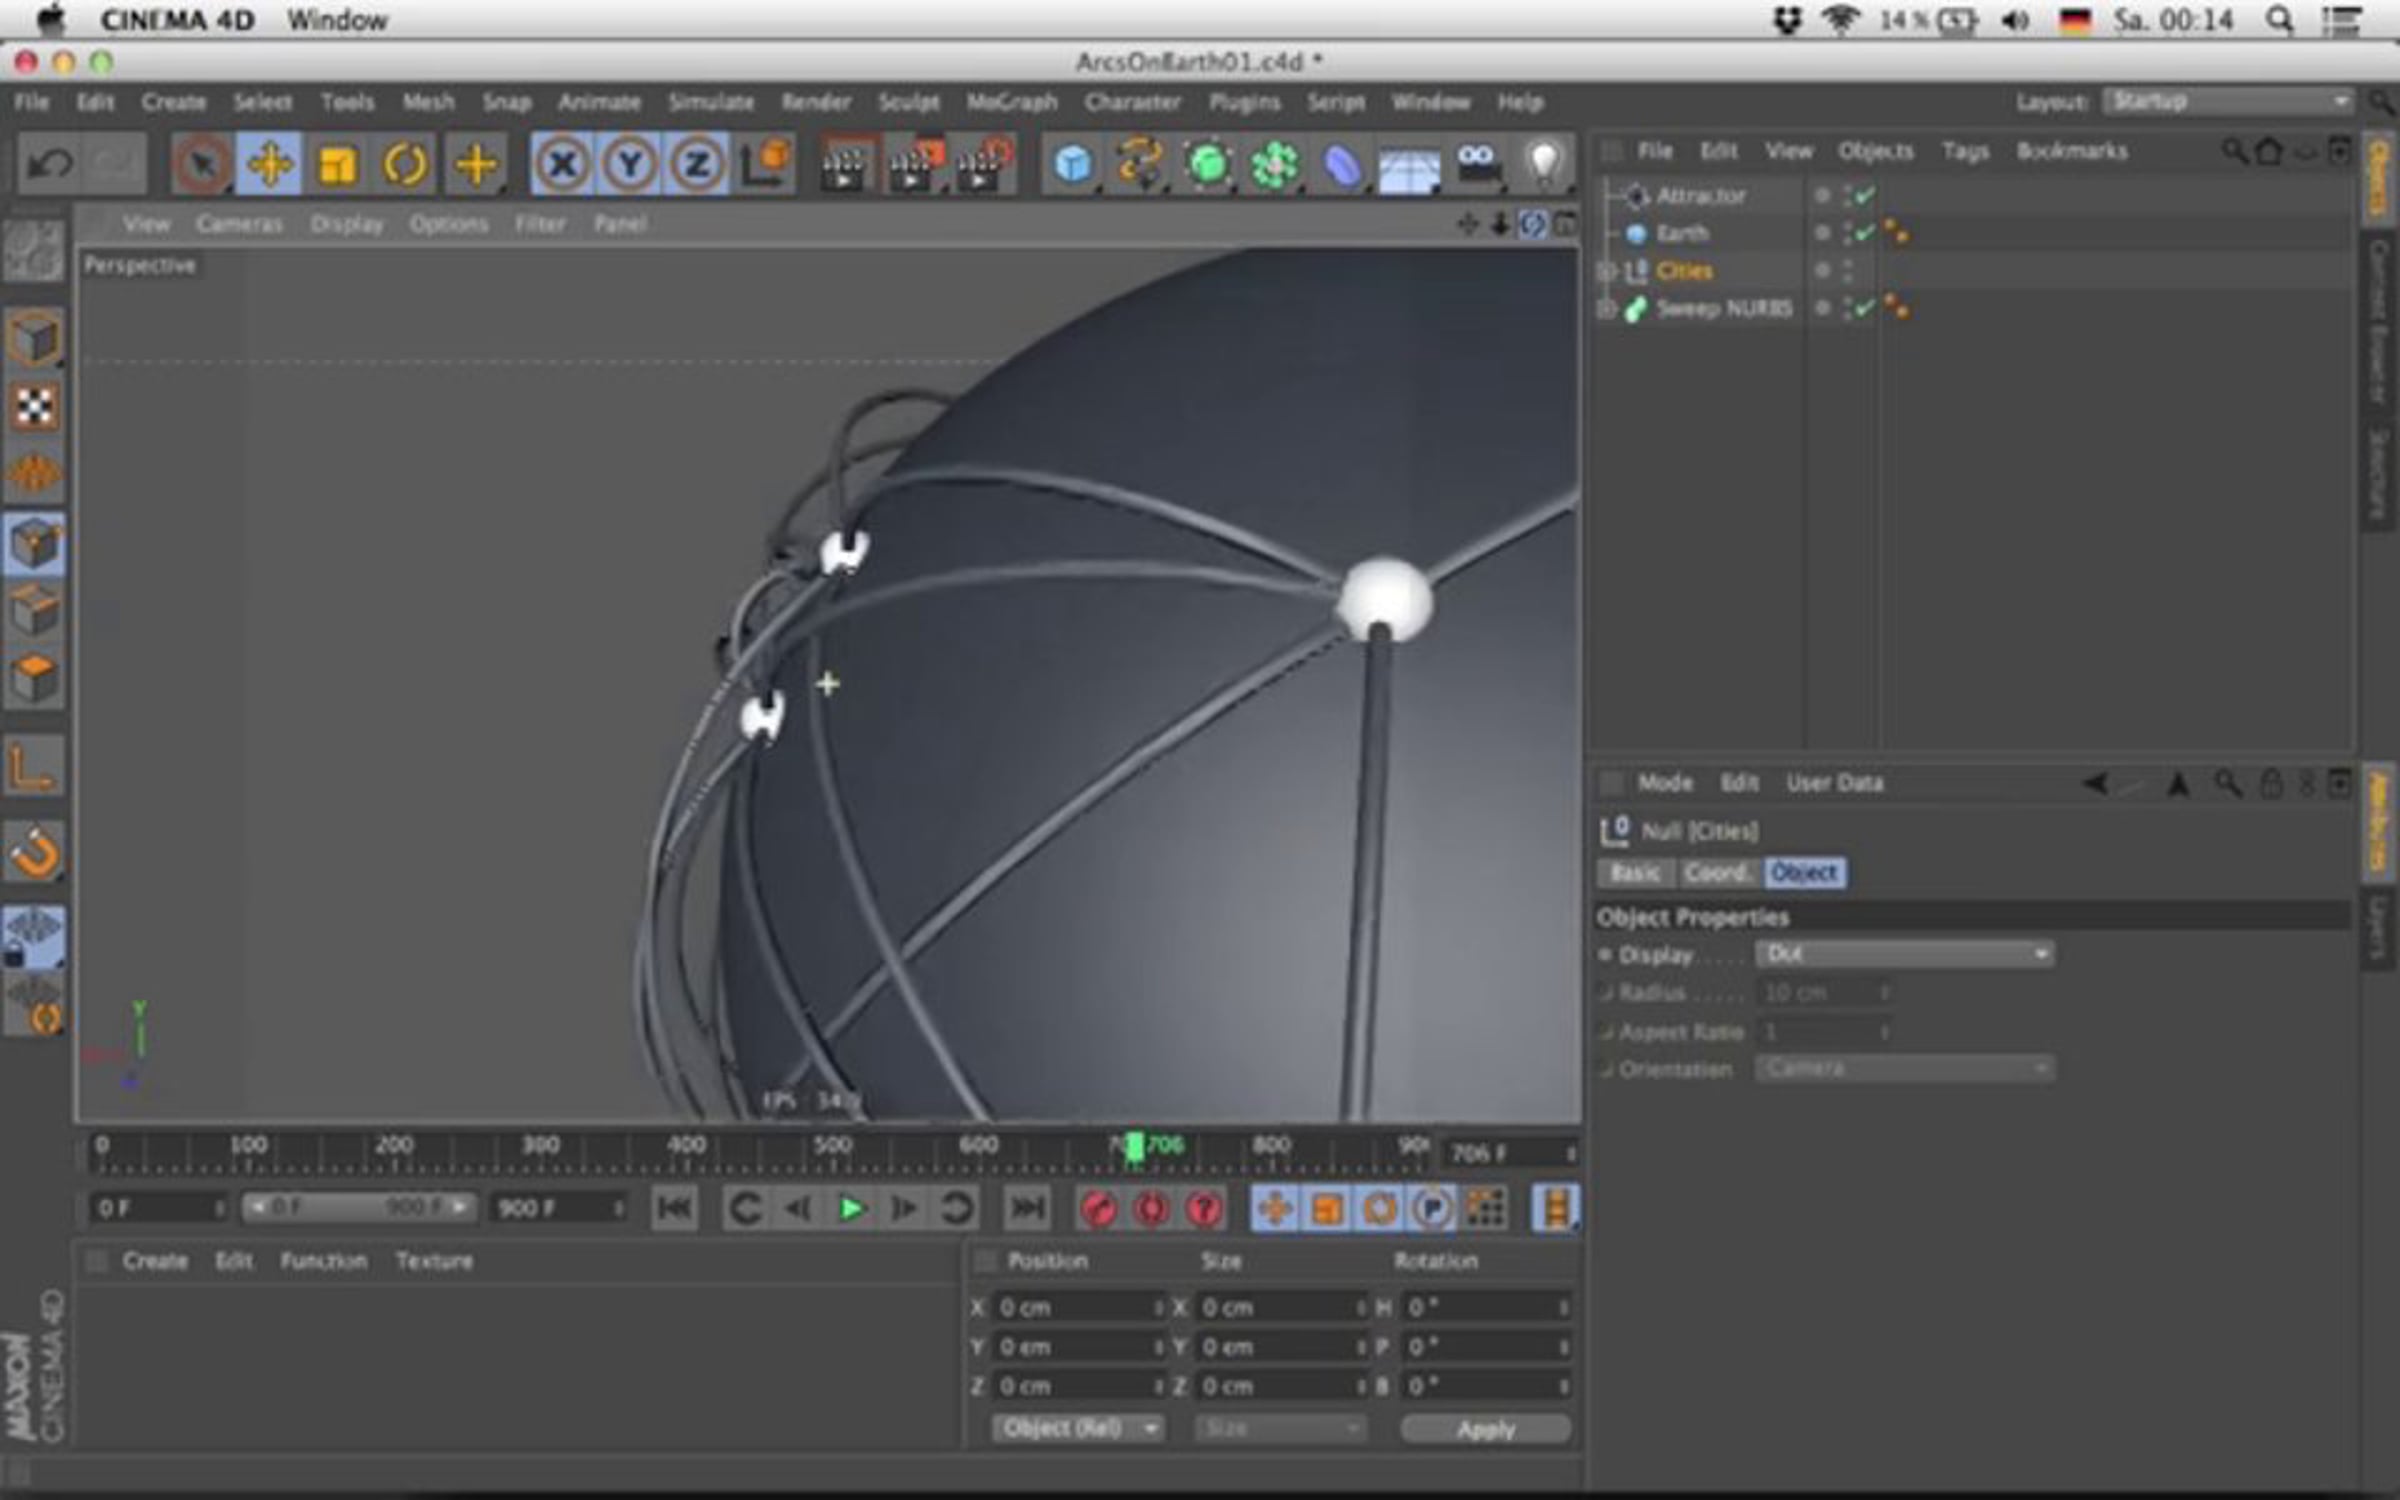Play the animation forwards
This screenshot has width=2400, height=1500.
click(851, 1209)
